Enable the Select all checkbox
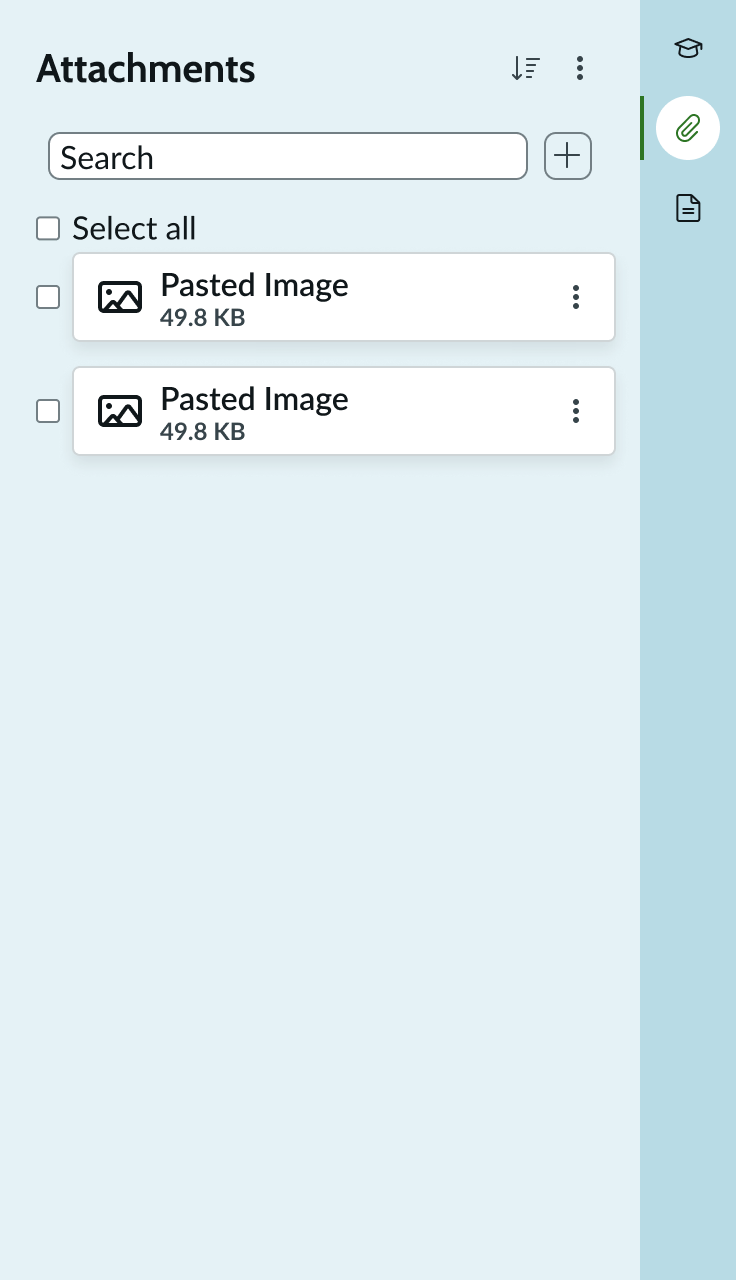This screenshot has width=736, height=1280. pyautogui.click(x=48, y=228)
